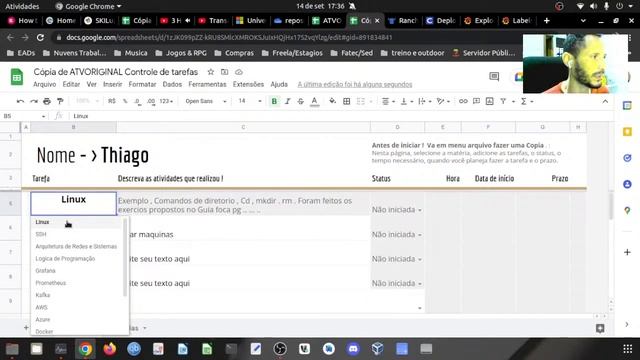Decrease decimal places
This screenshot has height=360, width=640.
point(138,101)
